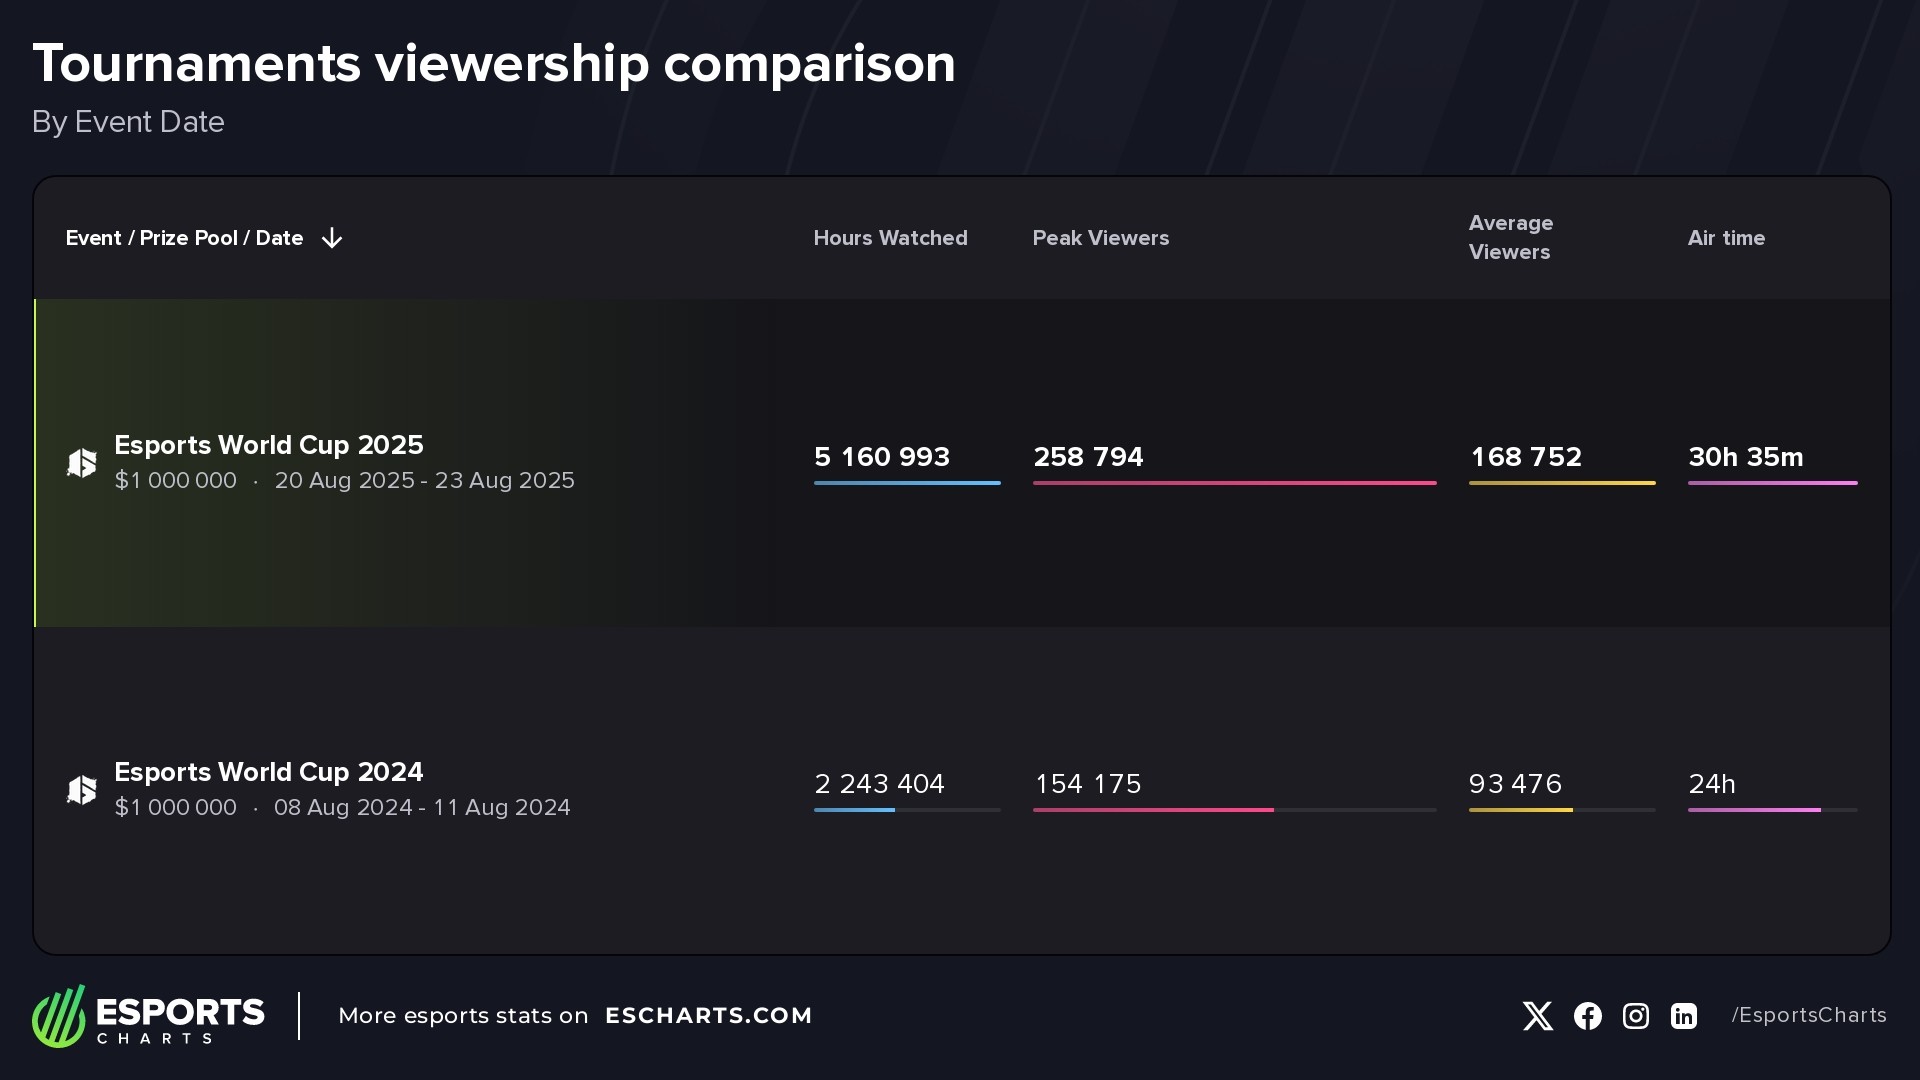Open the Facebook social icon
Image resolution: width=1920 pixels, height=1080 pixels.
(x=1587, y=1016)
